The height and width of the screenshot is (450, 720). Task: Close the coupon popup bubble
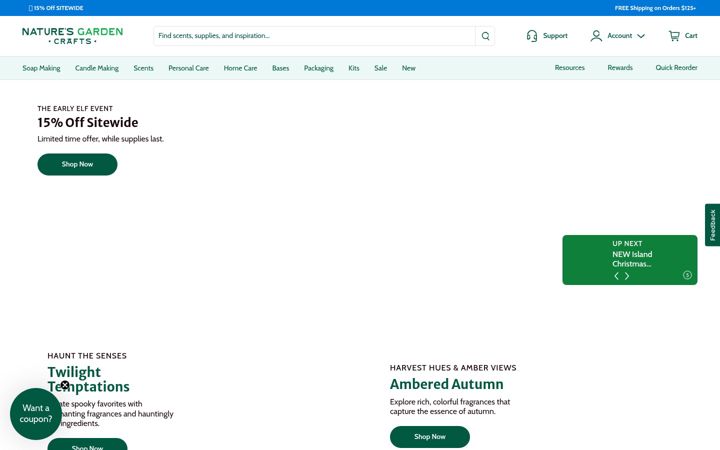pos(65,385)
